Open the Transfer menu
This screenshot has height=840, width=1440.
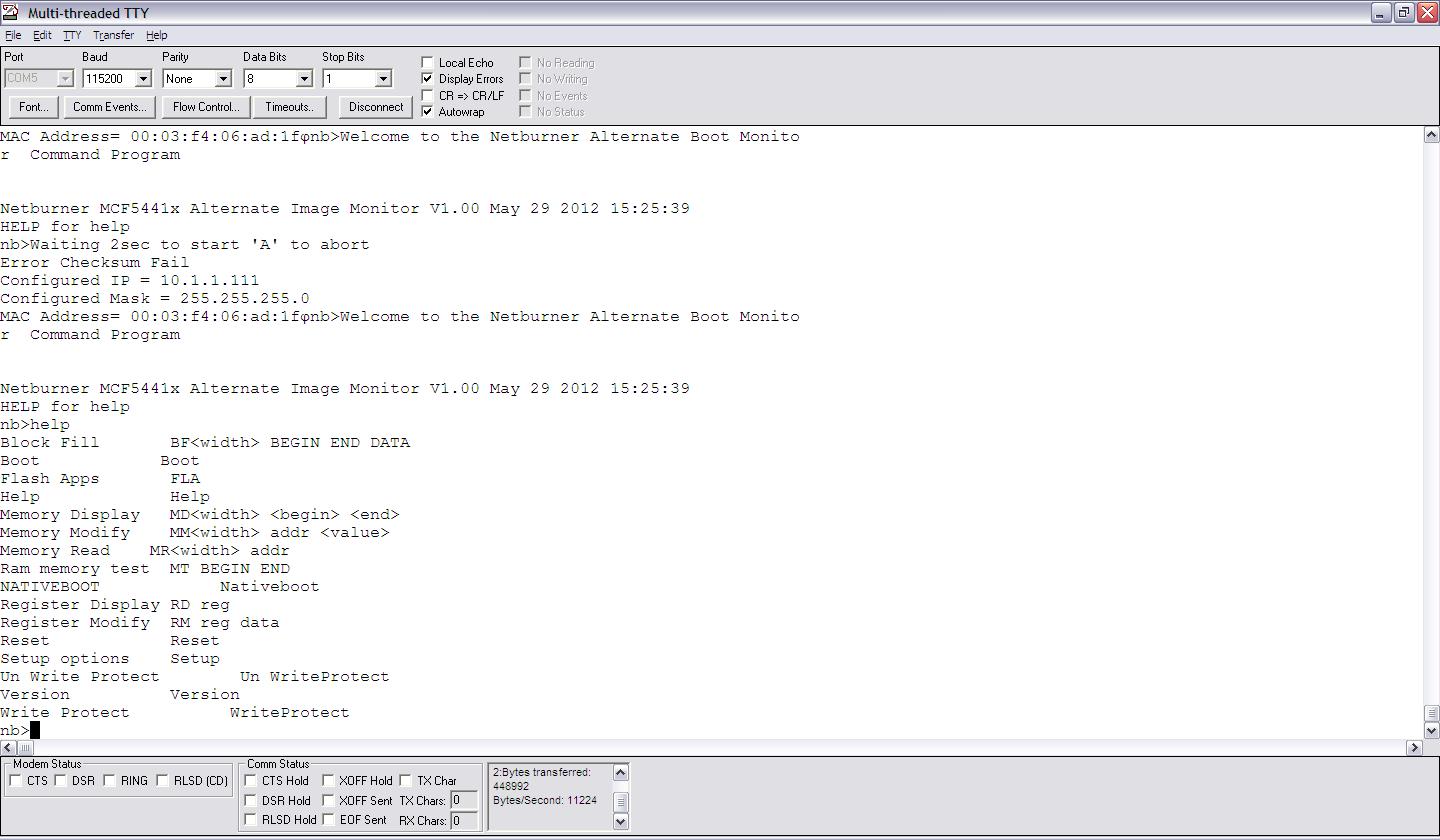[113, 35]
